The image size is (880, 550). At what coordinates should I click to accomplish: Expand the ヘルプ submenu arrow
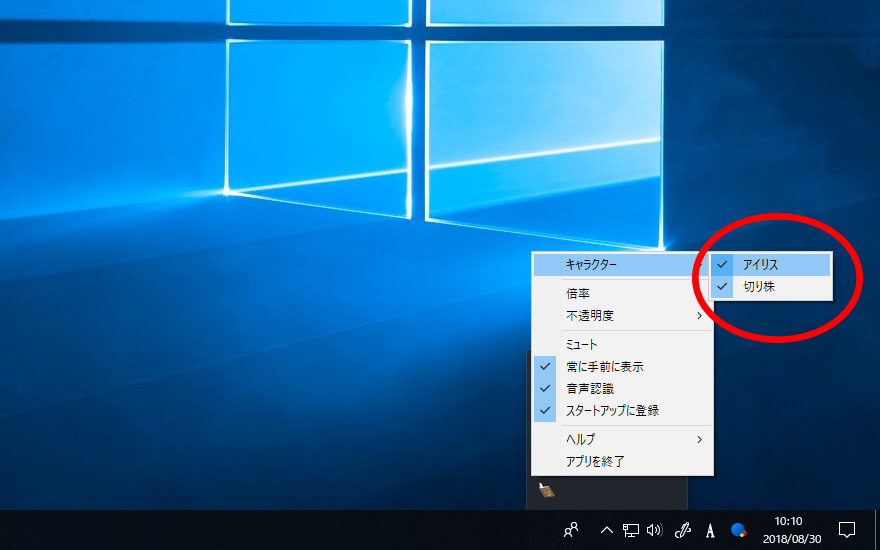(x=700, y=439)
